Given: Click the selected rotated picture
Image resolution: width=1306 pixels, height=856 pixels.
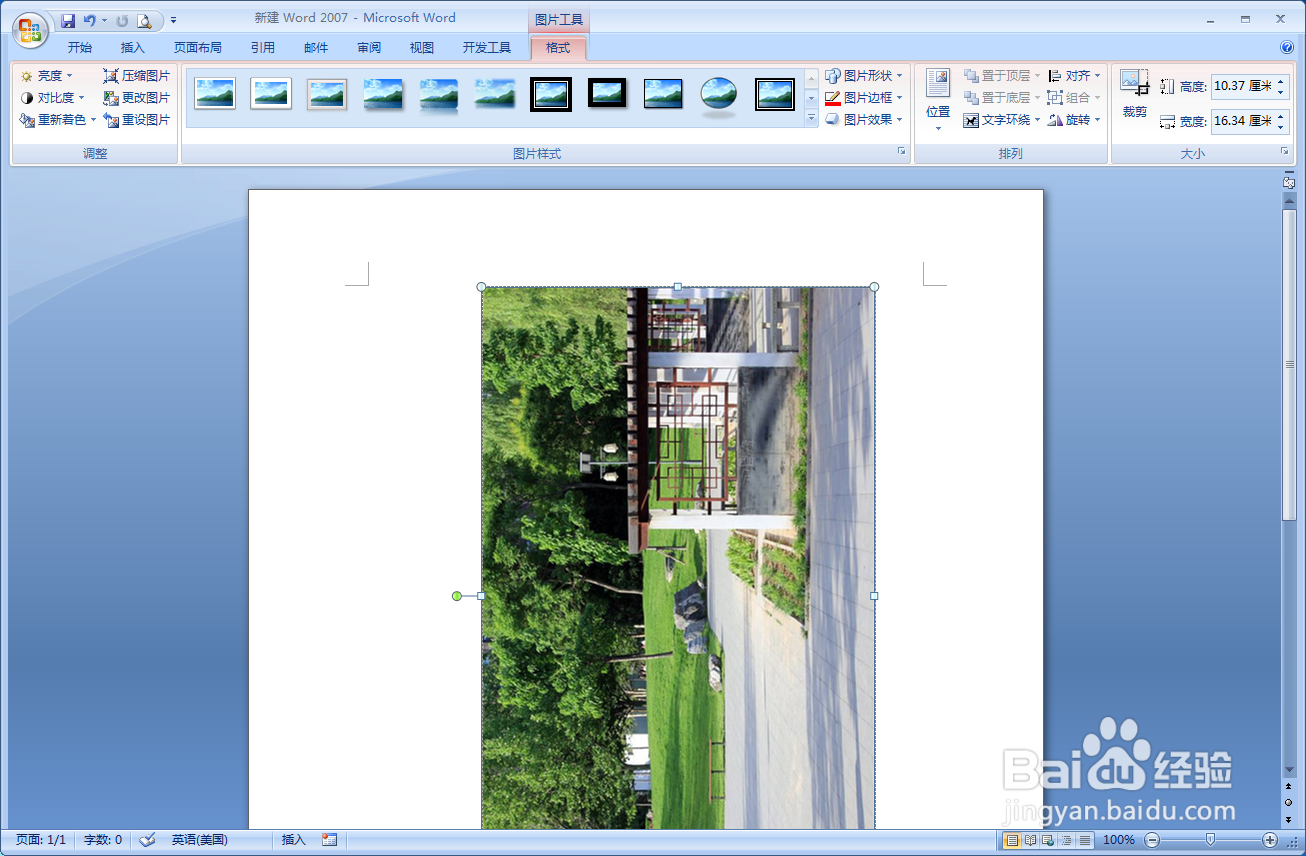Looking at the screenshot, I should point(678,558).
